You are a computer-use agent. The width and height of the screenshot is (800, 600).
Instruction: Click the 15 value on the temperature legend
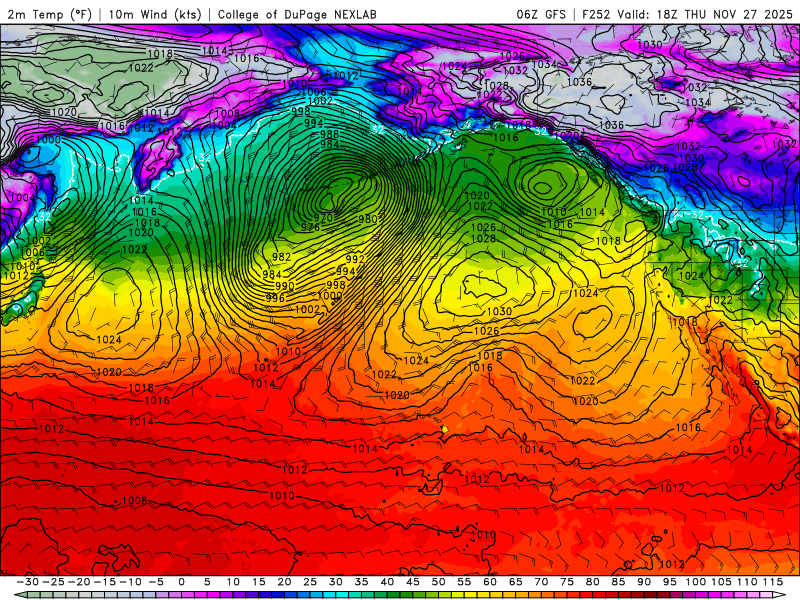click(258, 582)
